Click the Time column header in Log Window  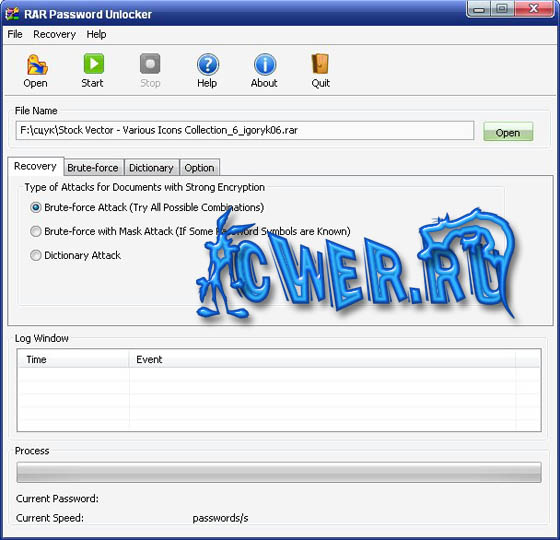tap(73, 359)
